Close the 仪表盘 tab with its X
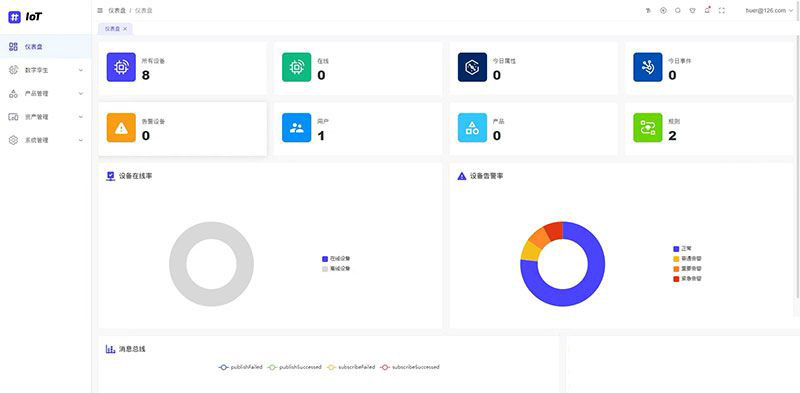Screen dimensions: 800x393 (x=125, y=29)
